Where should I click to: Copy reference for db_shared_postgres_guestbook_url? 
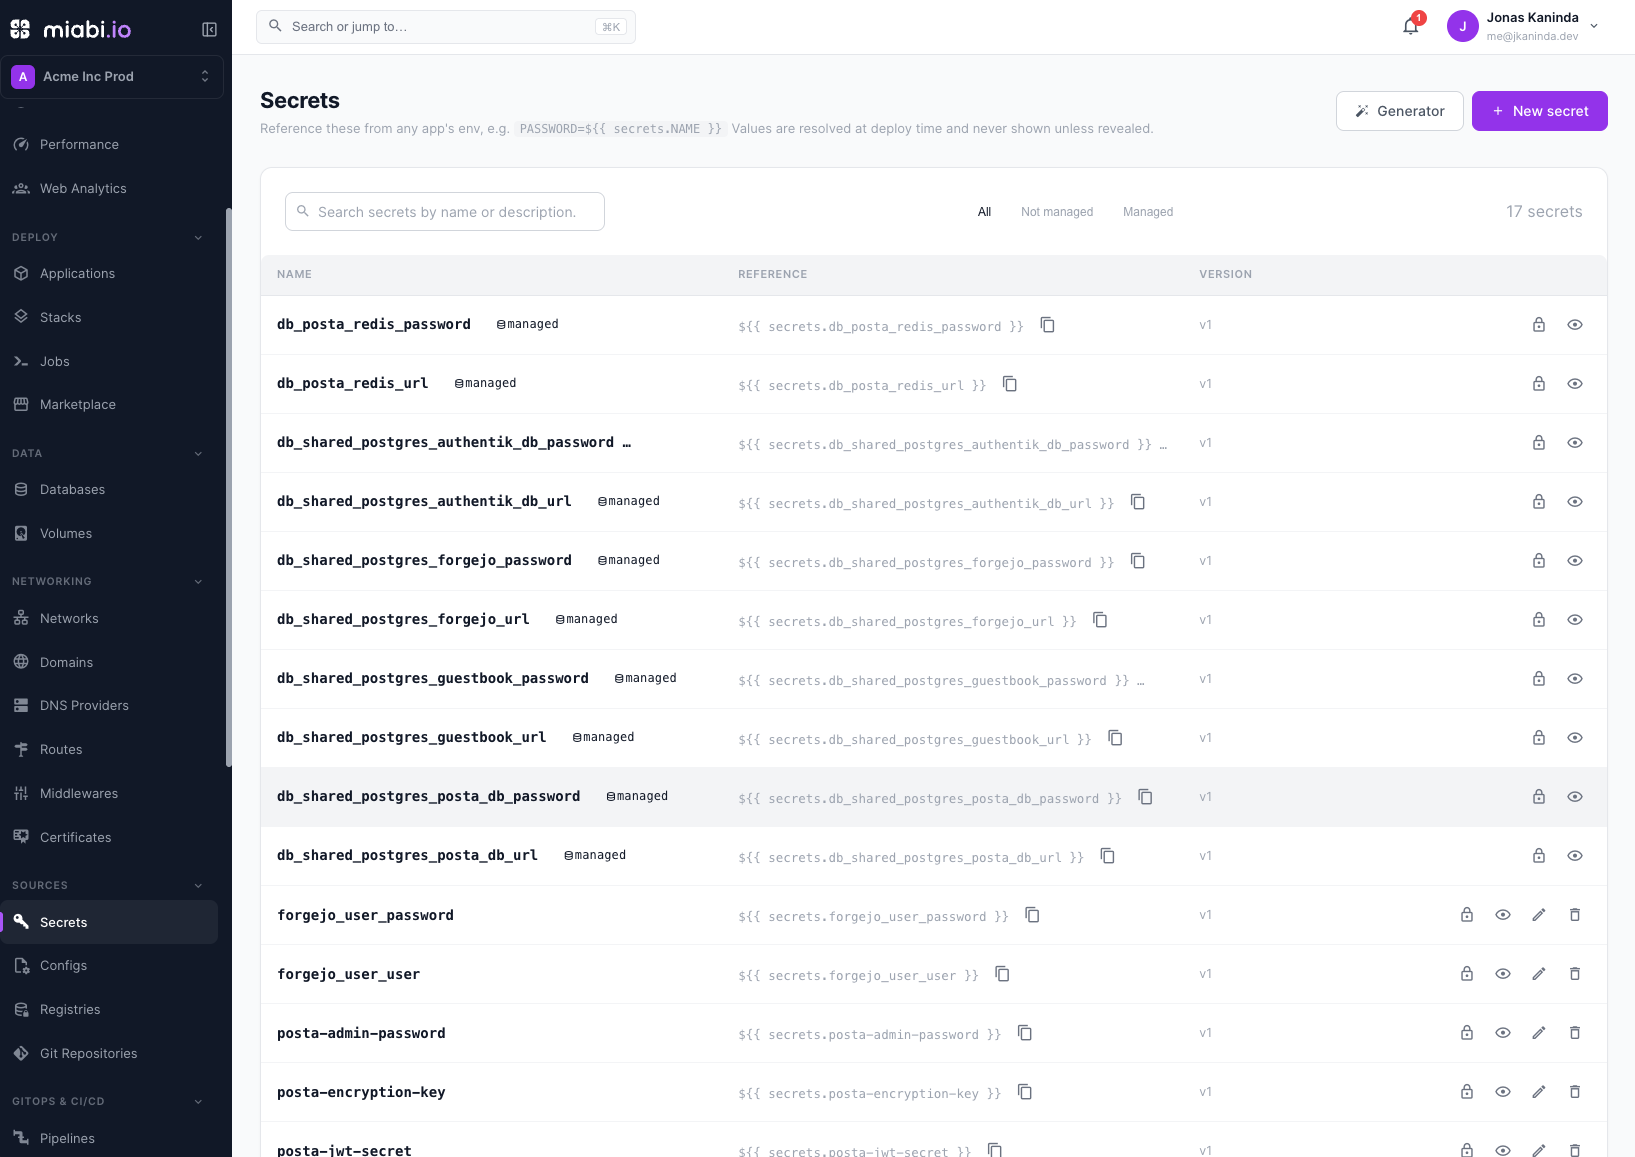[1115, 738]
